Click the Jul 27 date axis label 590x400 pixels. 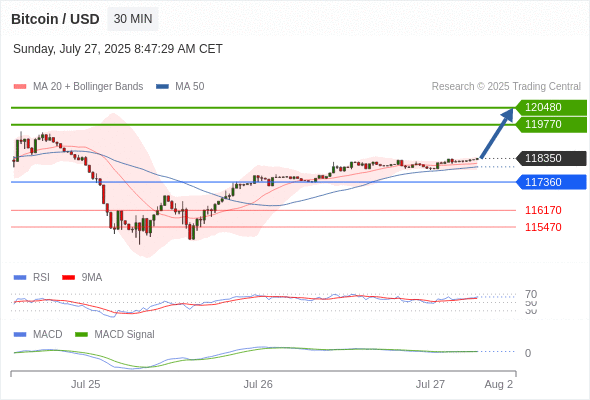[430, 384]
